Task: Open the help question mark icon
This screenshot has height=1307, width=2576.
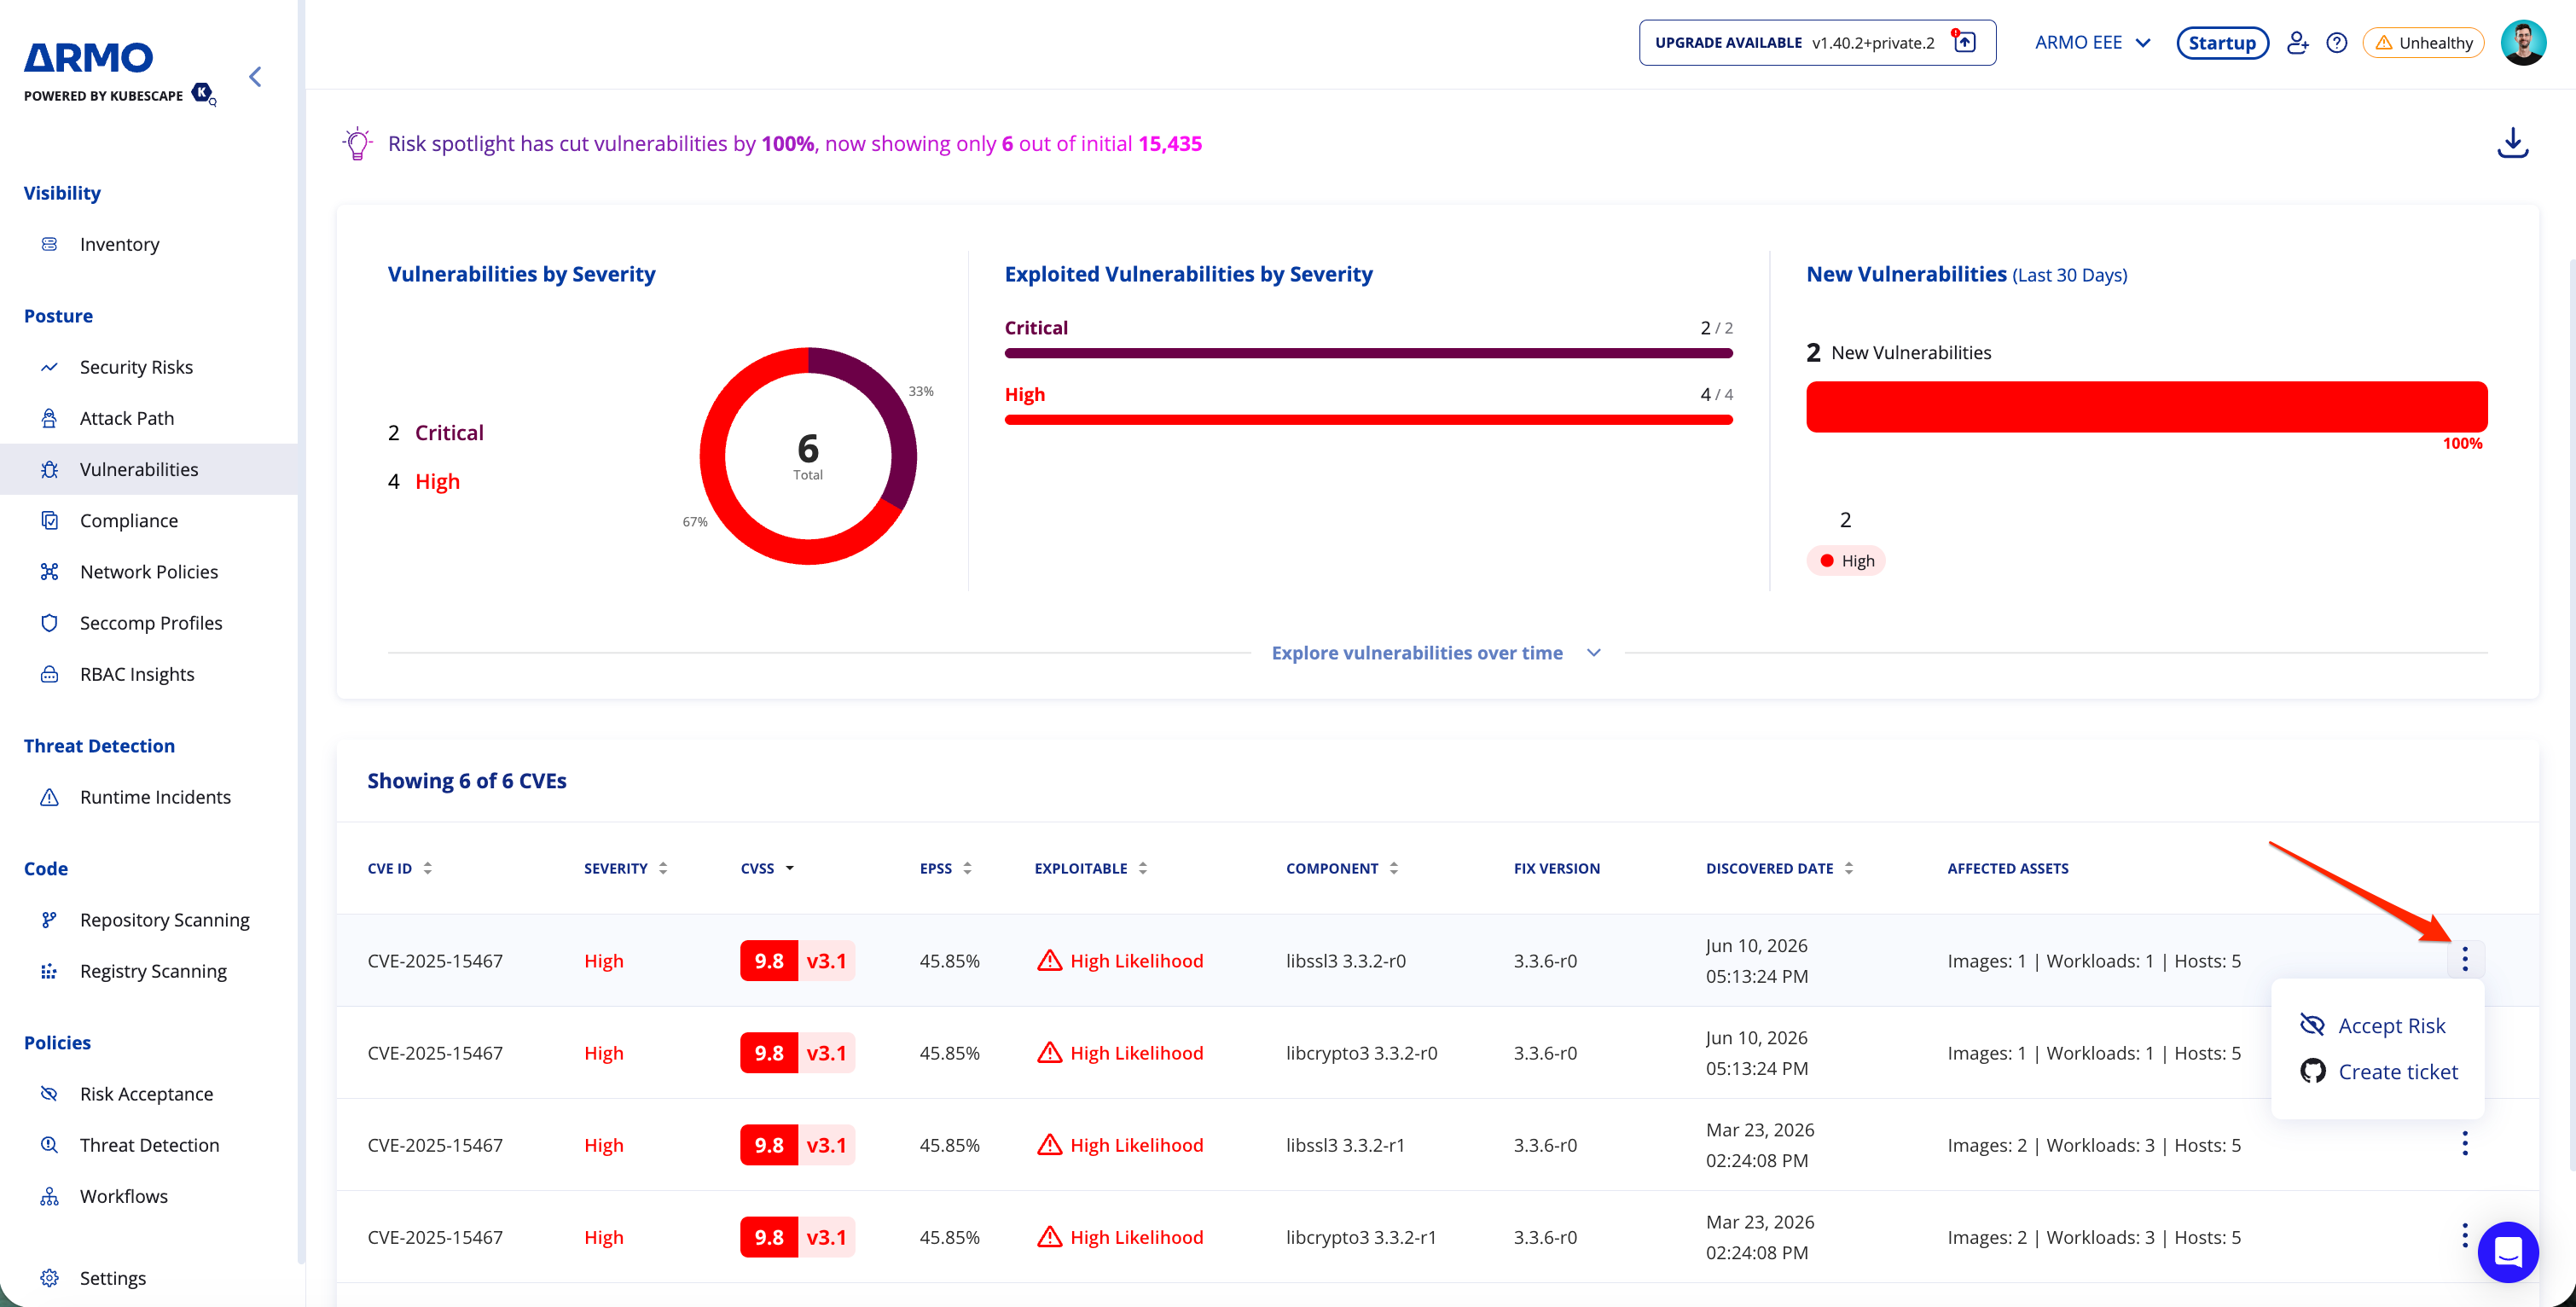Action: click(2336, 43)
